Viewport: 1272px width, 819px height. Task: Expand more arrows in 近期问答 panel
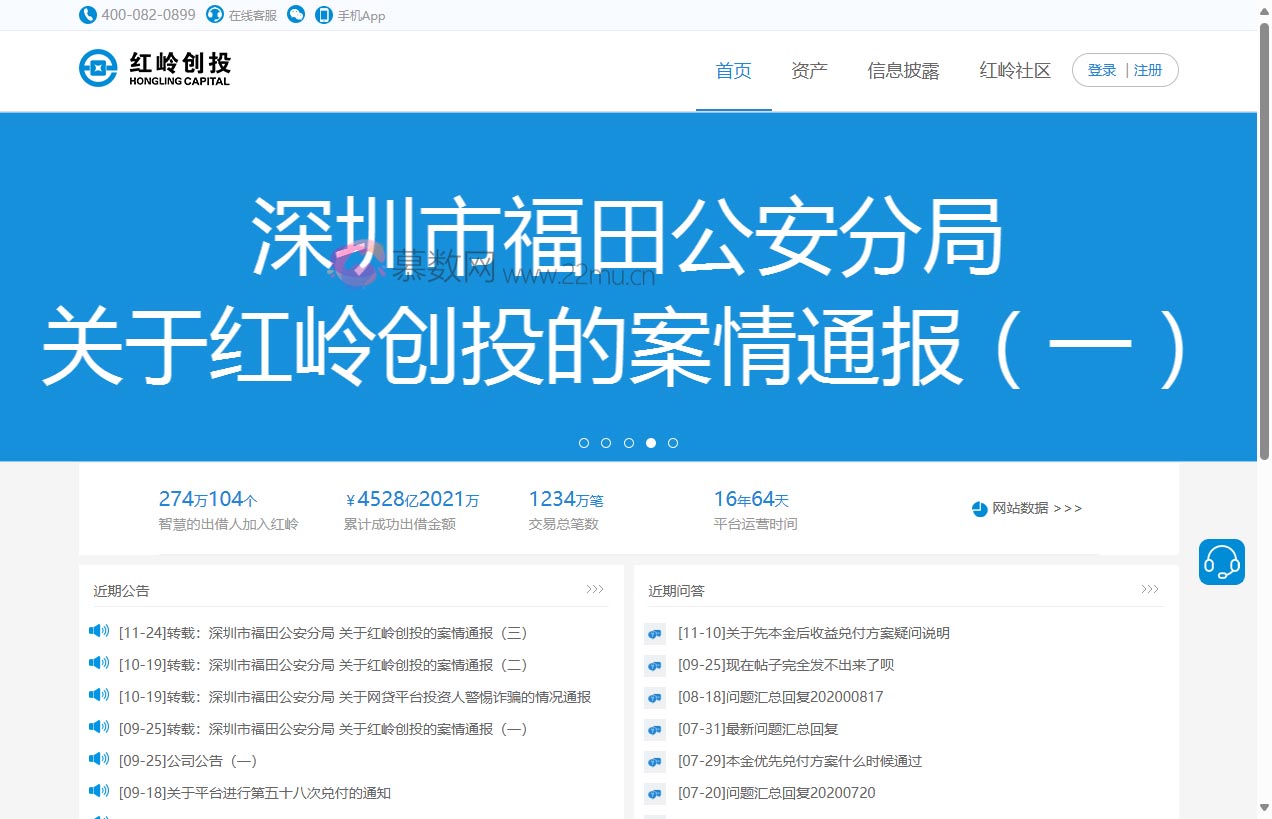[x=1150, y=590]
